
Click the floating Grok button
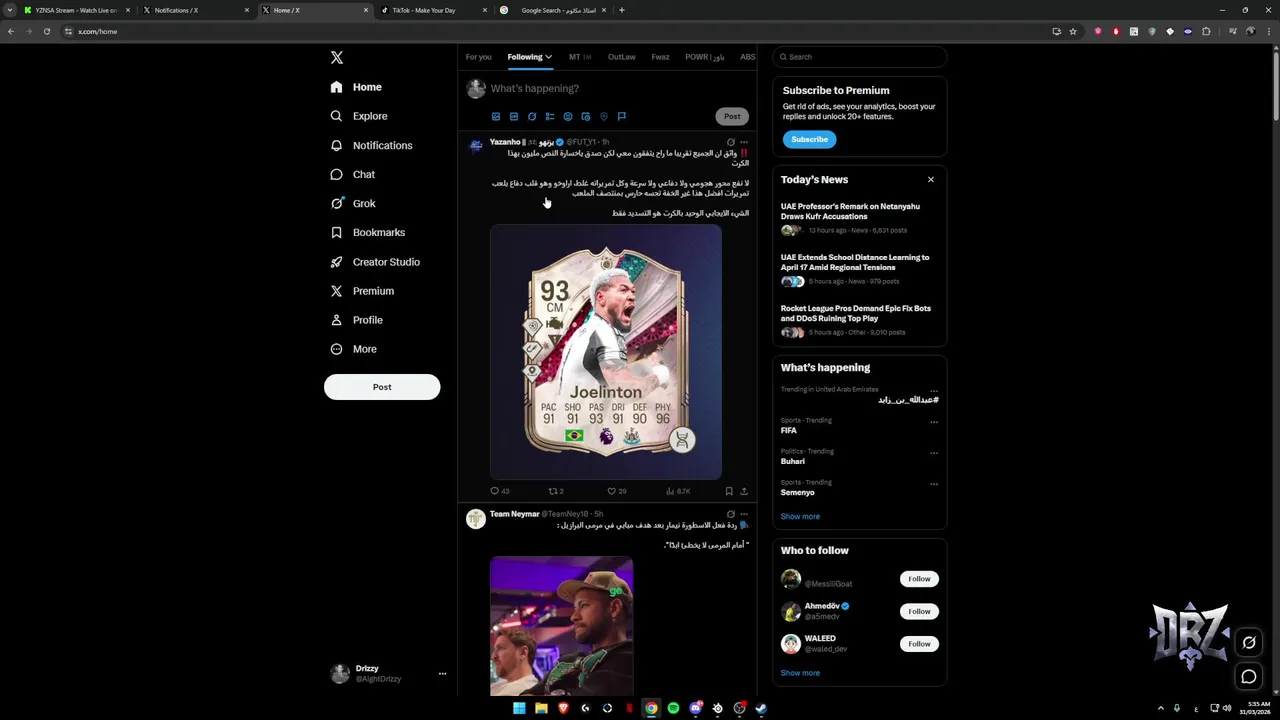(1249, 643)
